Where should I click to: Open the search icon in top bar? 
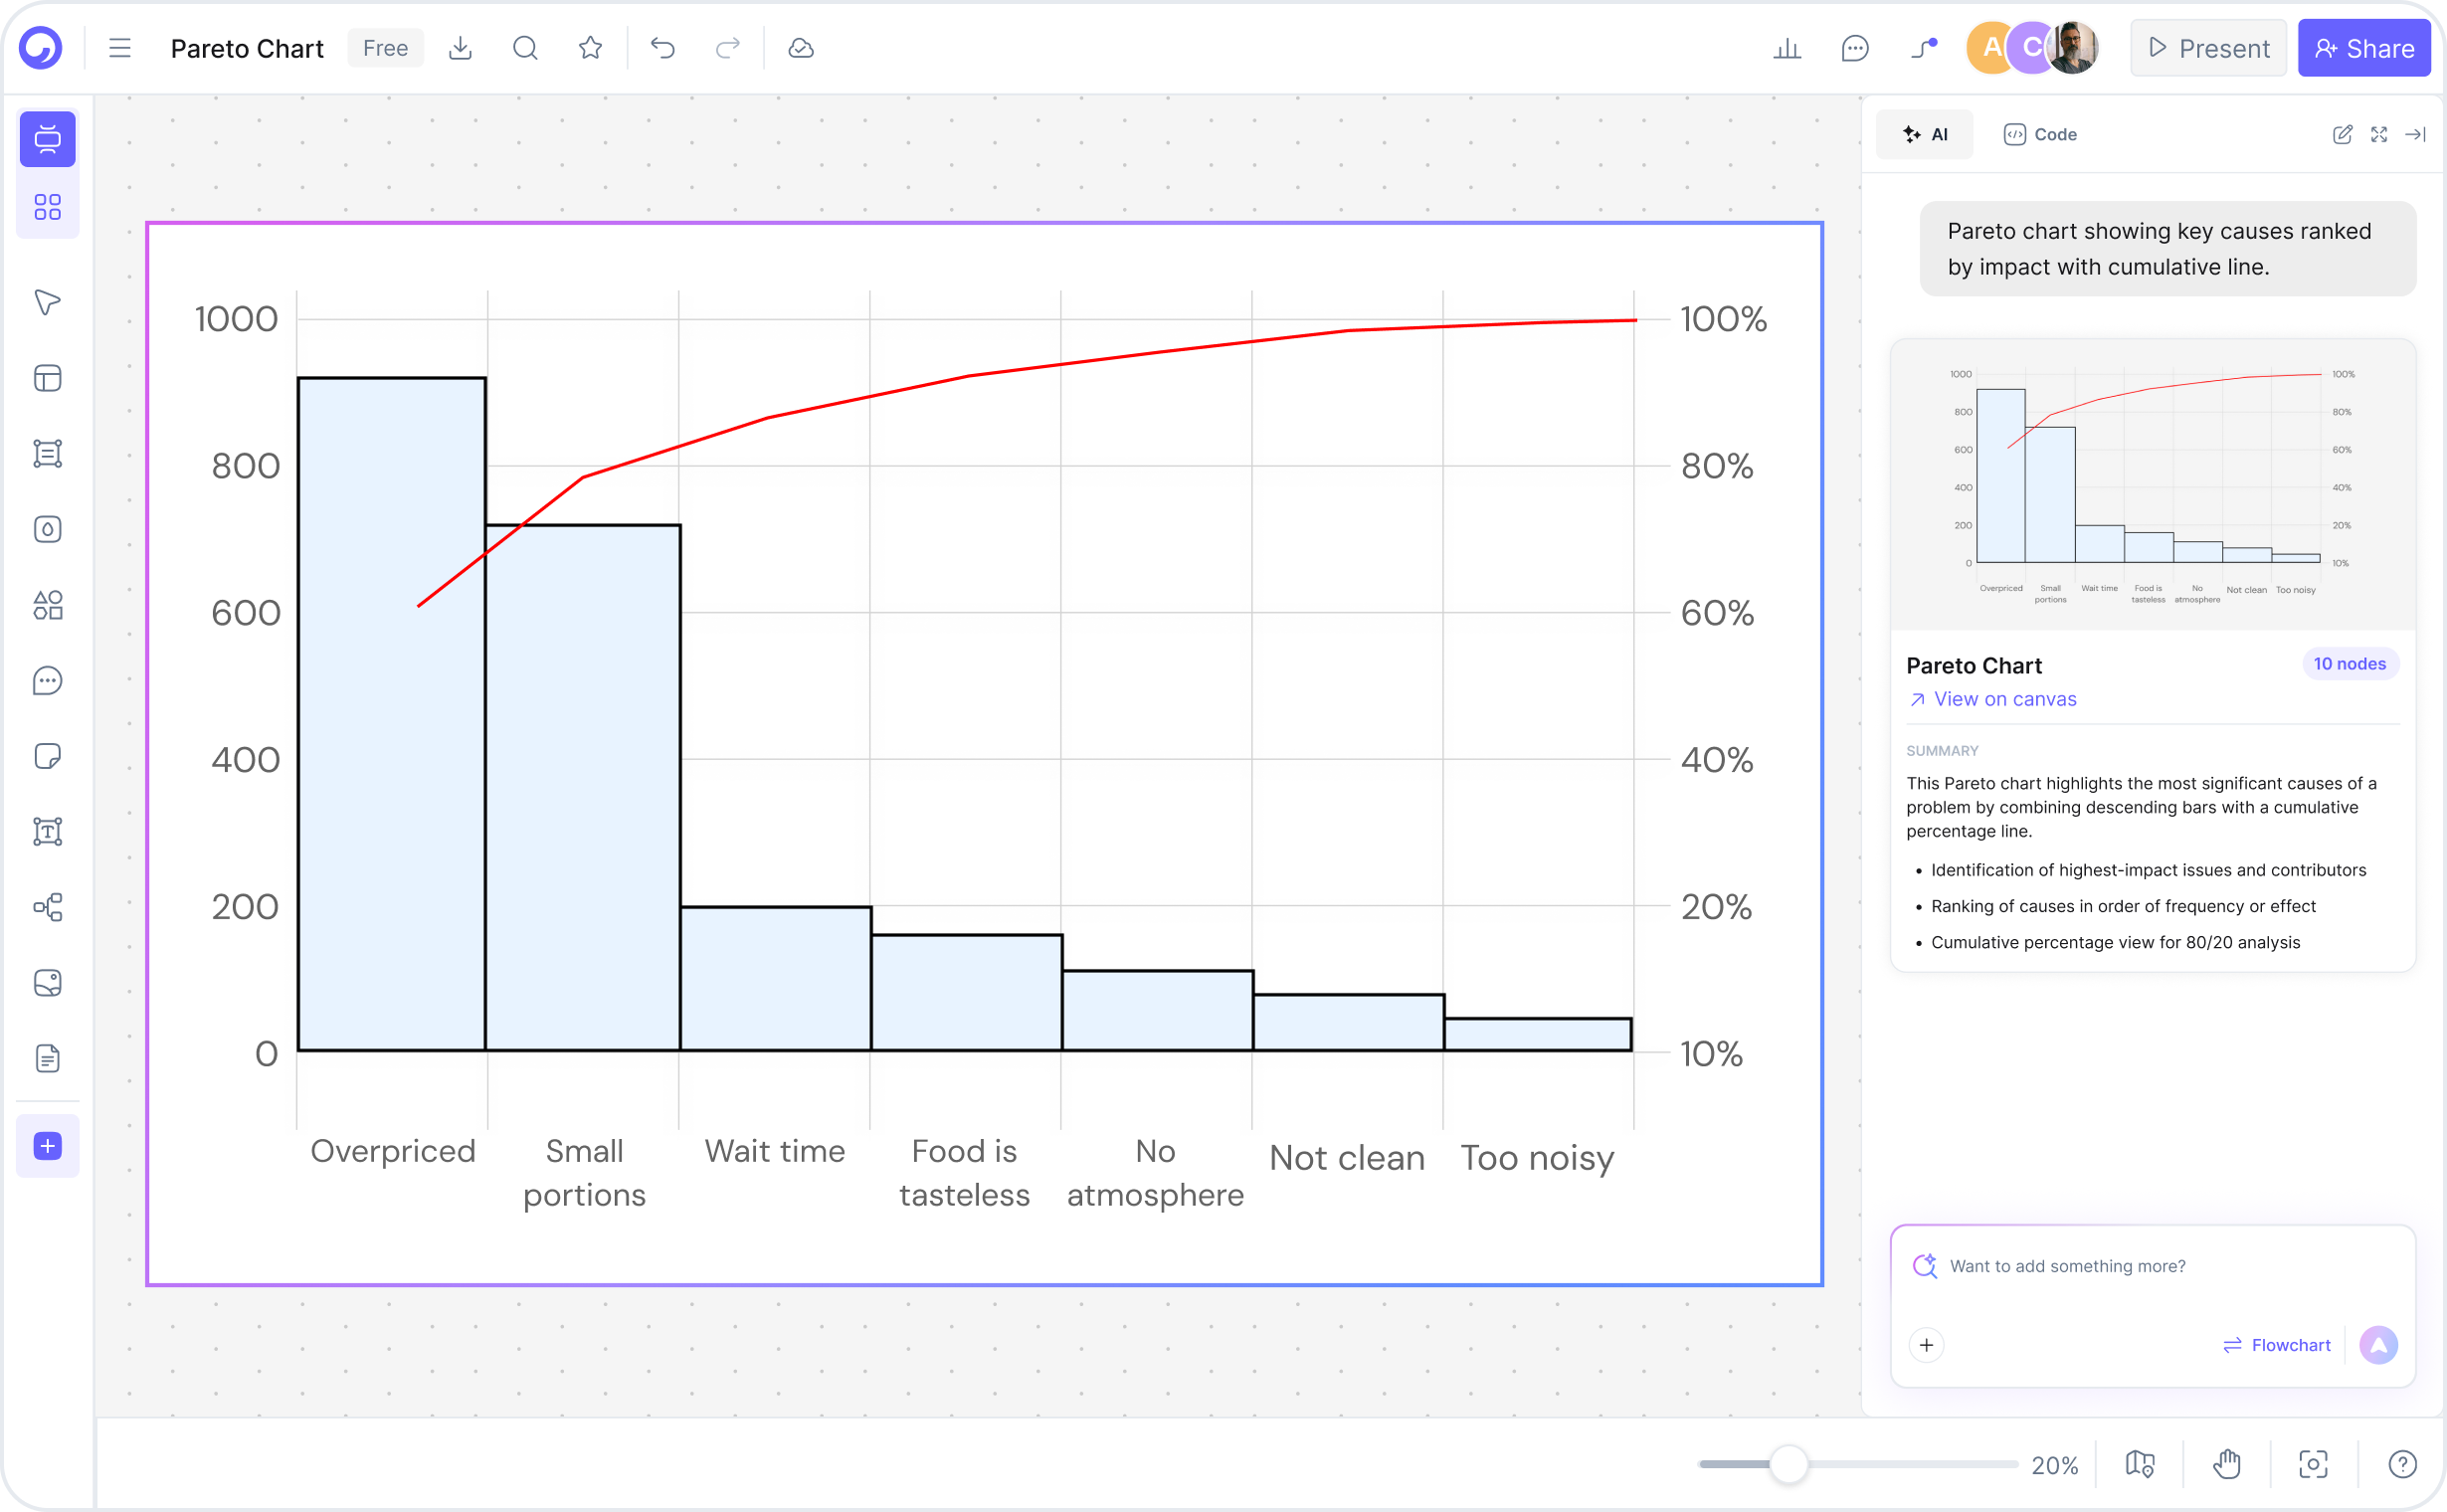coord(525,48)
